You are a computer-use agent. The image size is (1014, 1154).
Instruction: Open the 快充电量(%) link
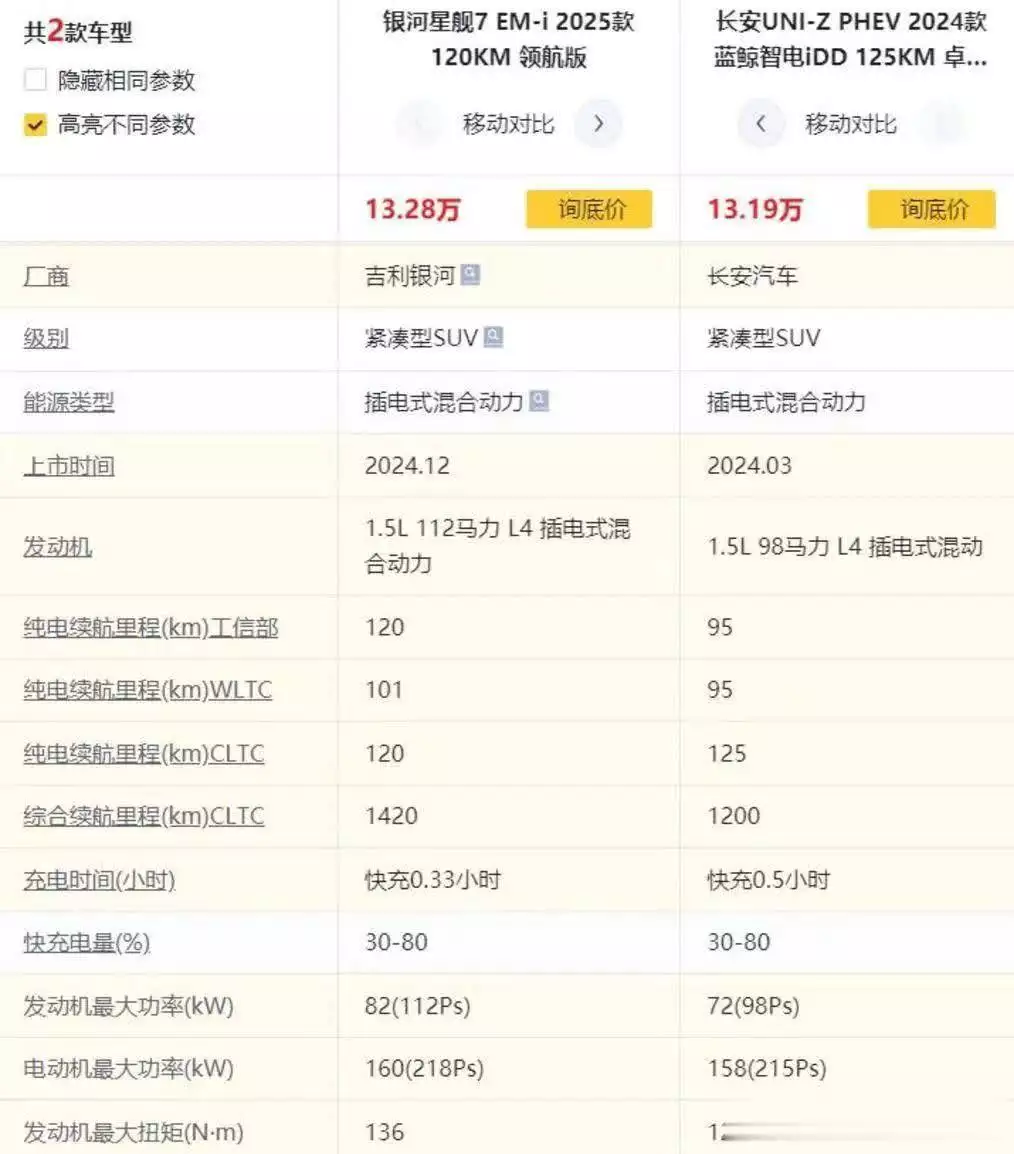87,943
